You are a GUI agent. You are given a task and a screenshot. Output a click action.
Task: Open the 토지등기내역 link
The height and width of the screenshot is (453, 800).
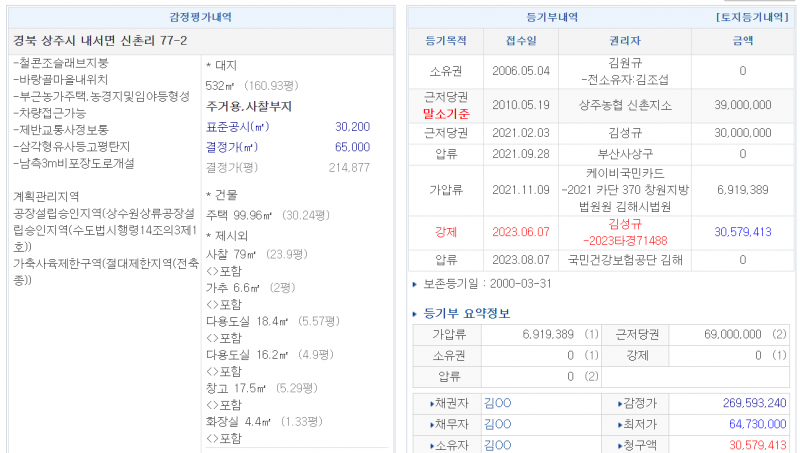point(754,18)
